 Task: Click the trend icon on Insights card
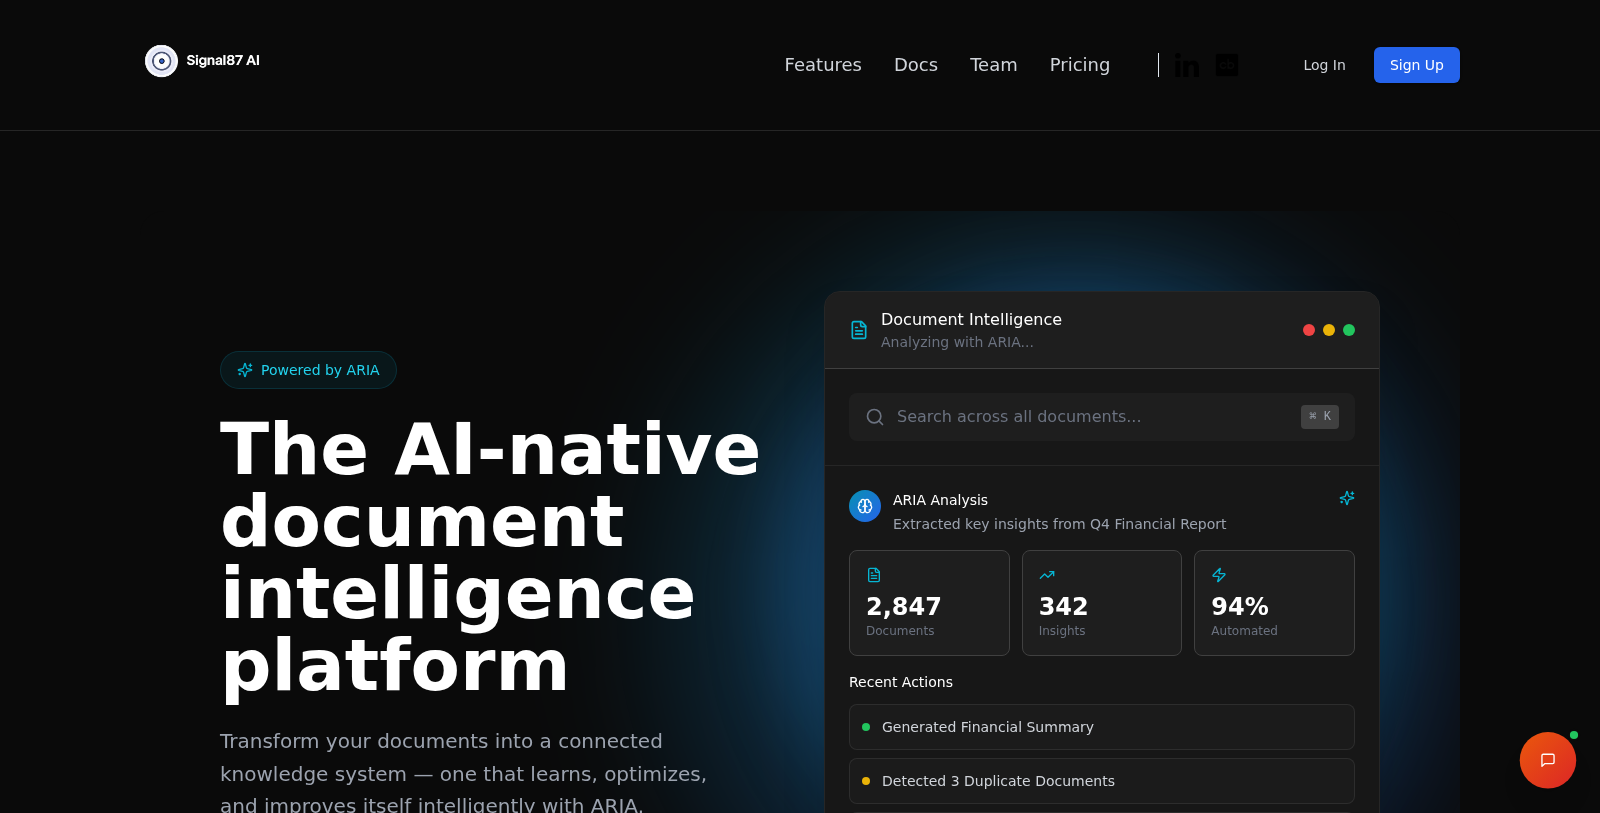[1047, 575]
